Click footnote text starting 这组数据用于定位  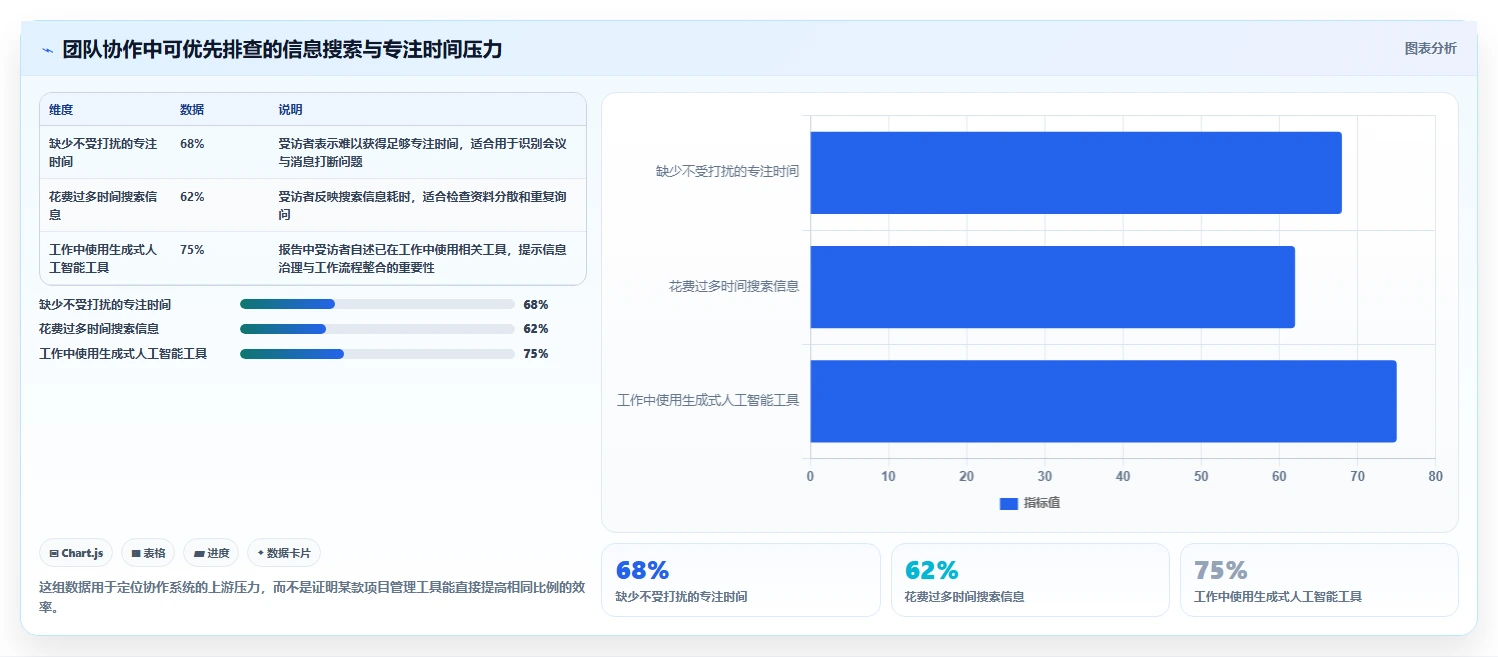pos(312,597)
